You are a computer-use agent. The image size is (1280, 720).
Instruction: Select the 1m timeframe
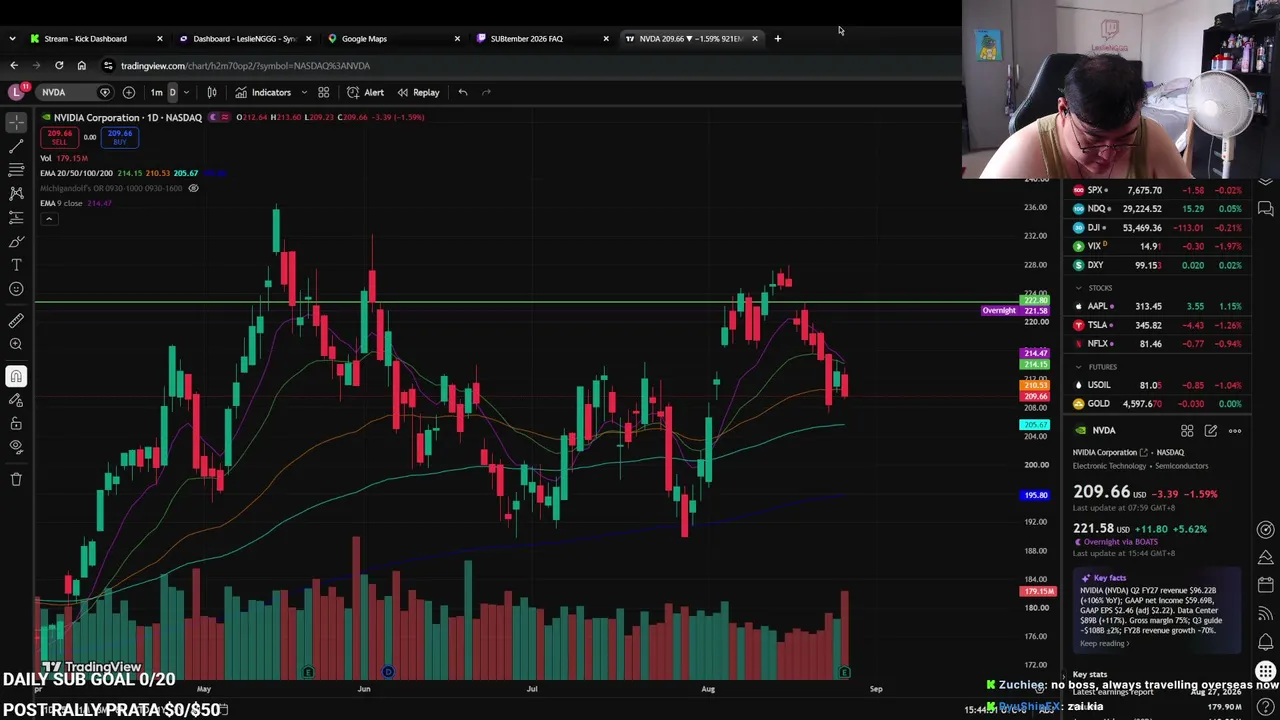[156, 92]
